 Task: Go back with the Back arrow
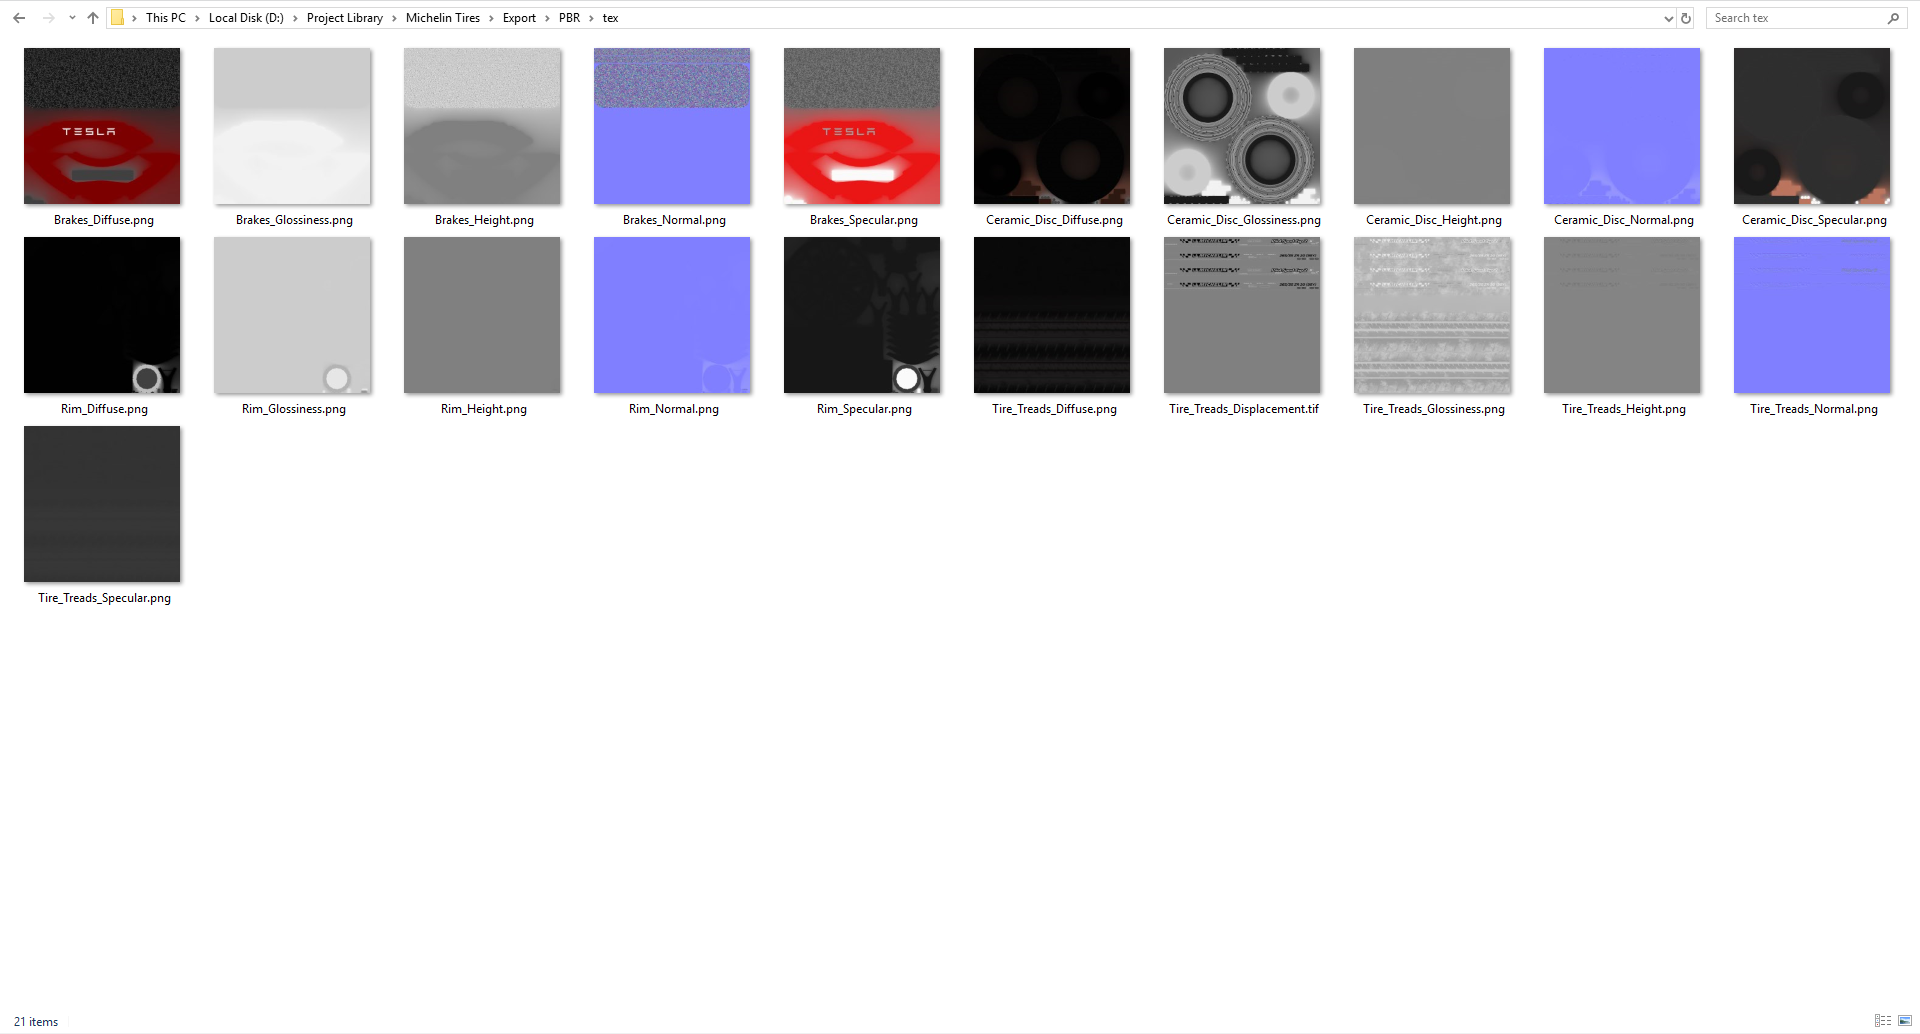pos(19,18)
